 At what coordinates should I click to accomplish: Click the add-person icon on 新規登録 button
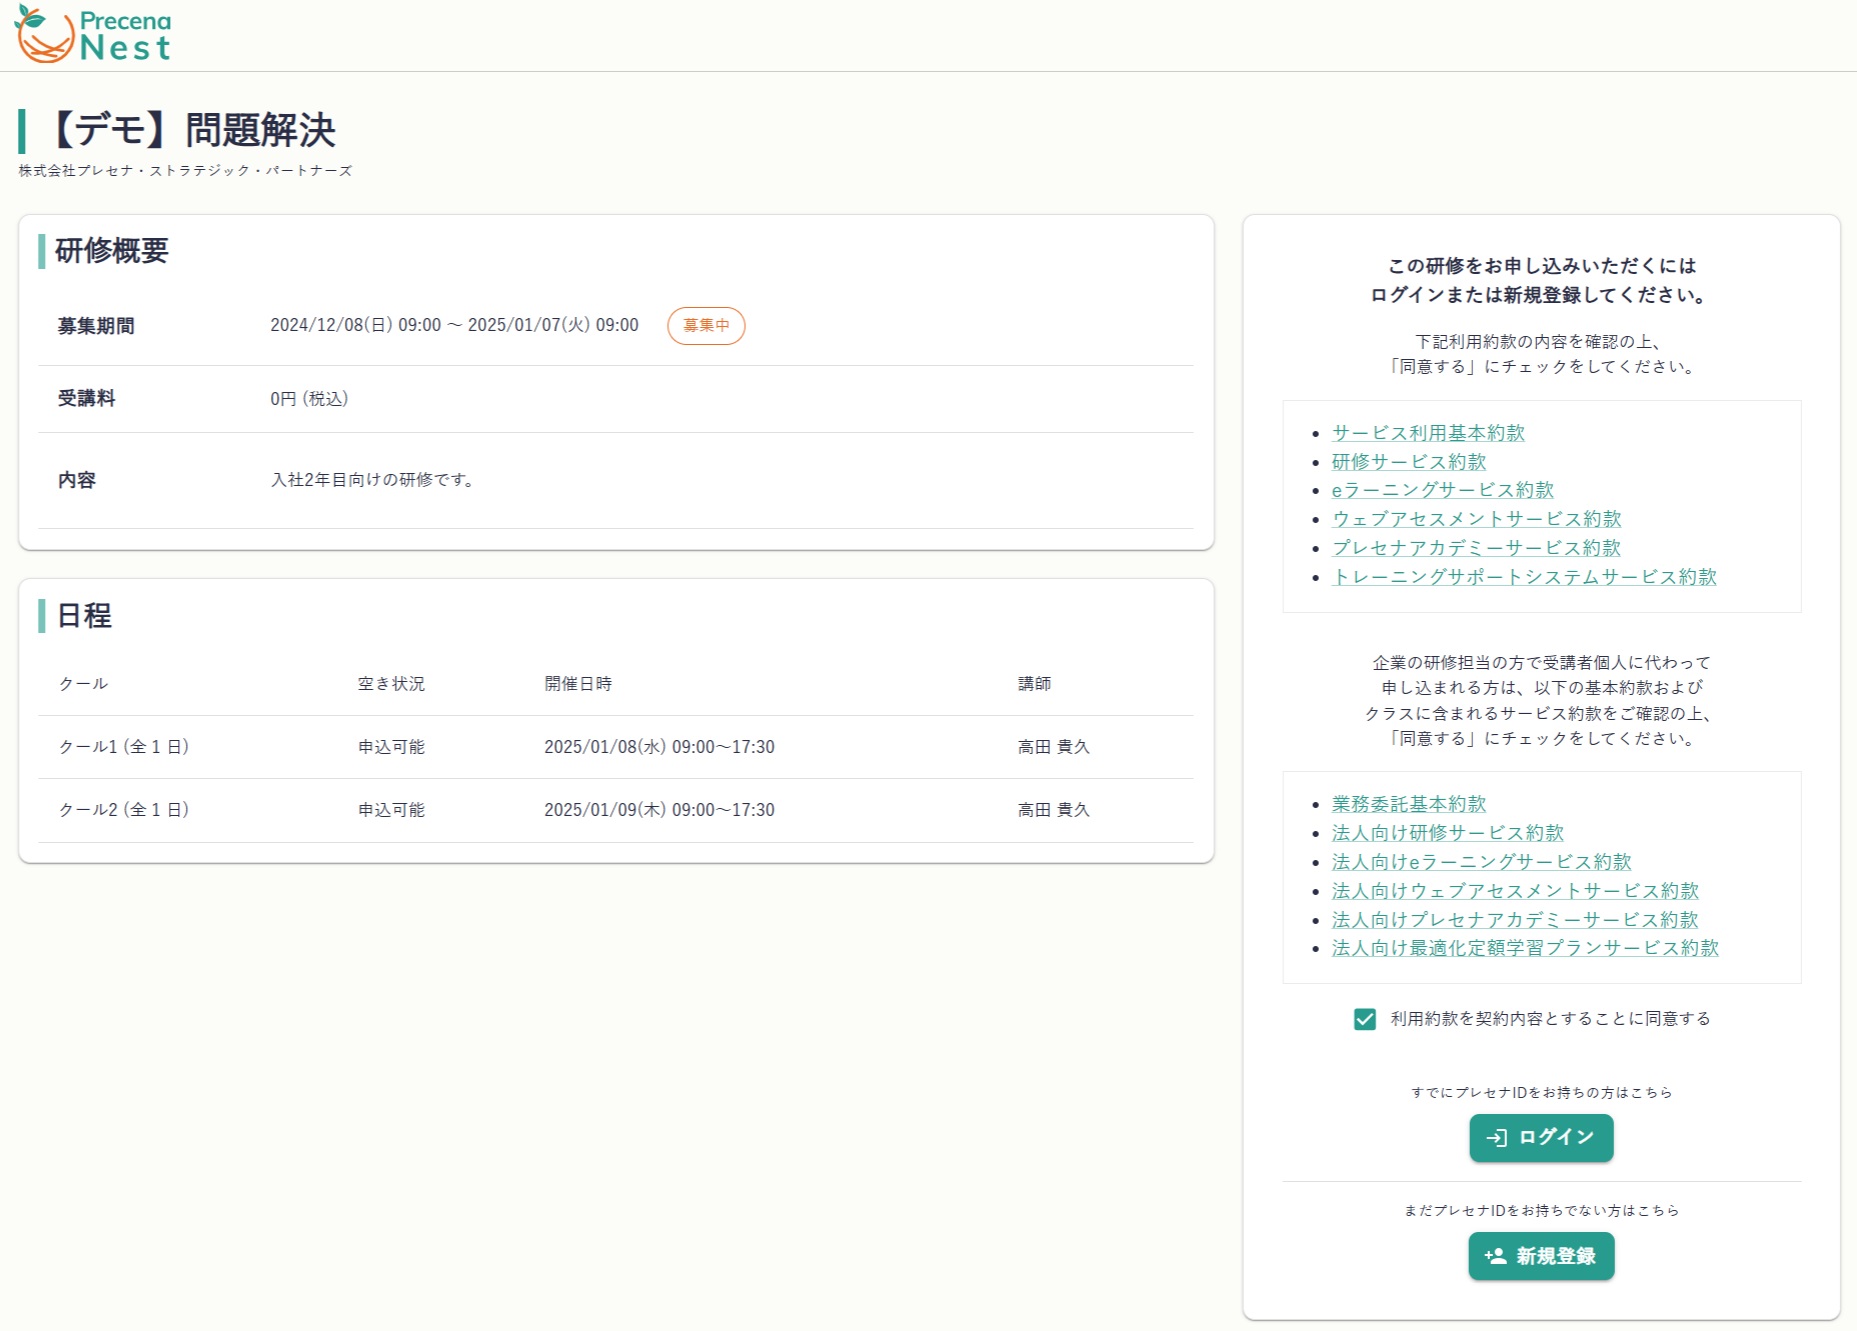point(1495,1256)
